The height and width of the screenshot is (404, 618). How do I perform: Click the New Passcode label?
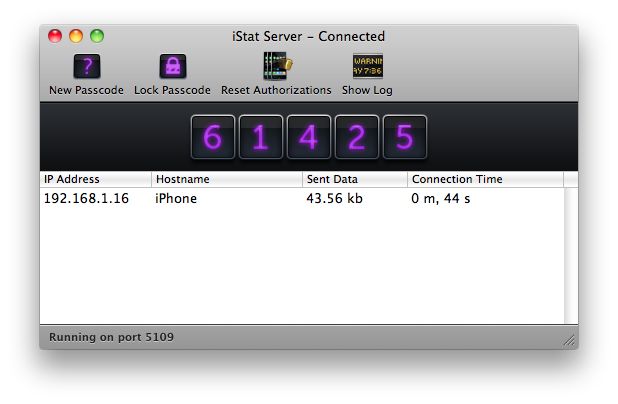pos(86,90)
